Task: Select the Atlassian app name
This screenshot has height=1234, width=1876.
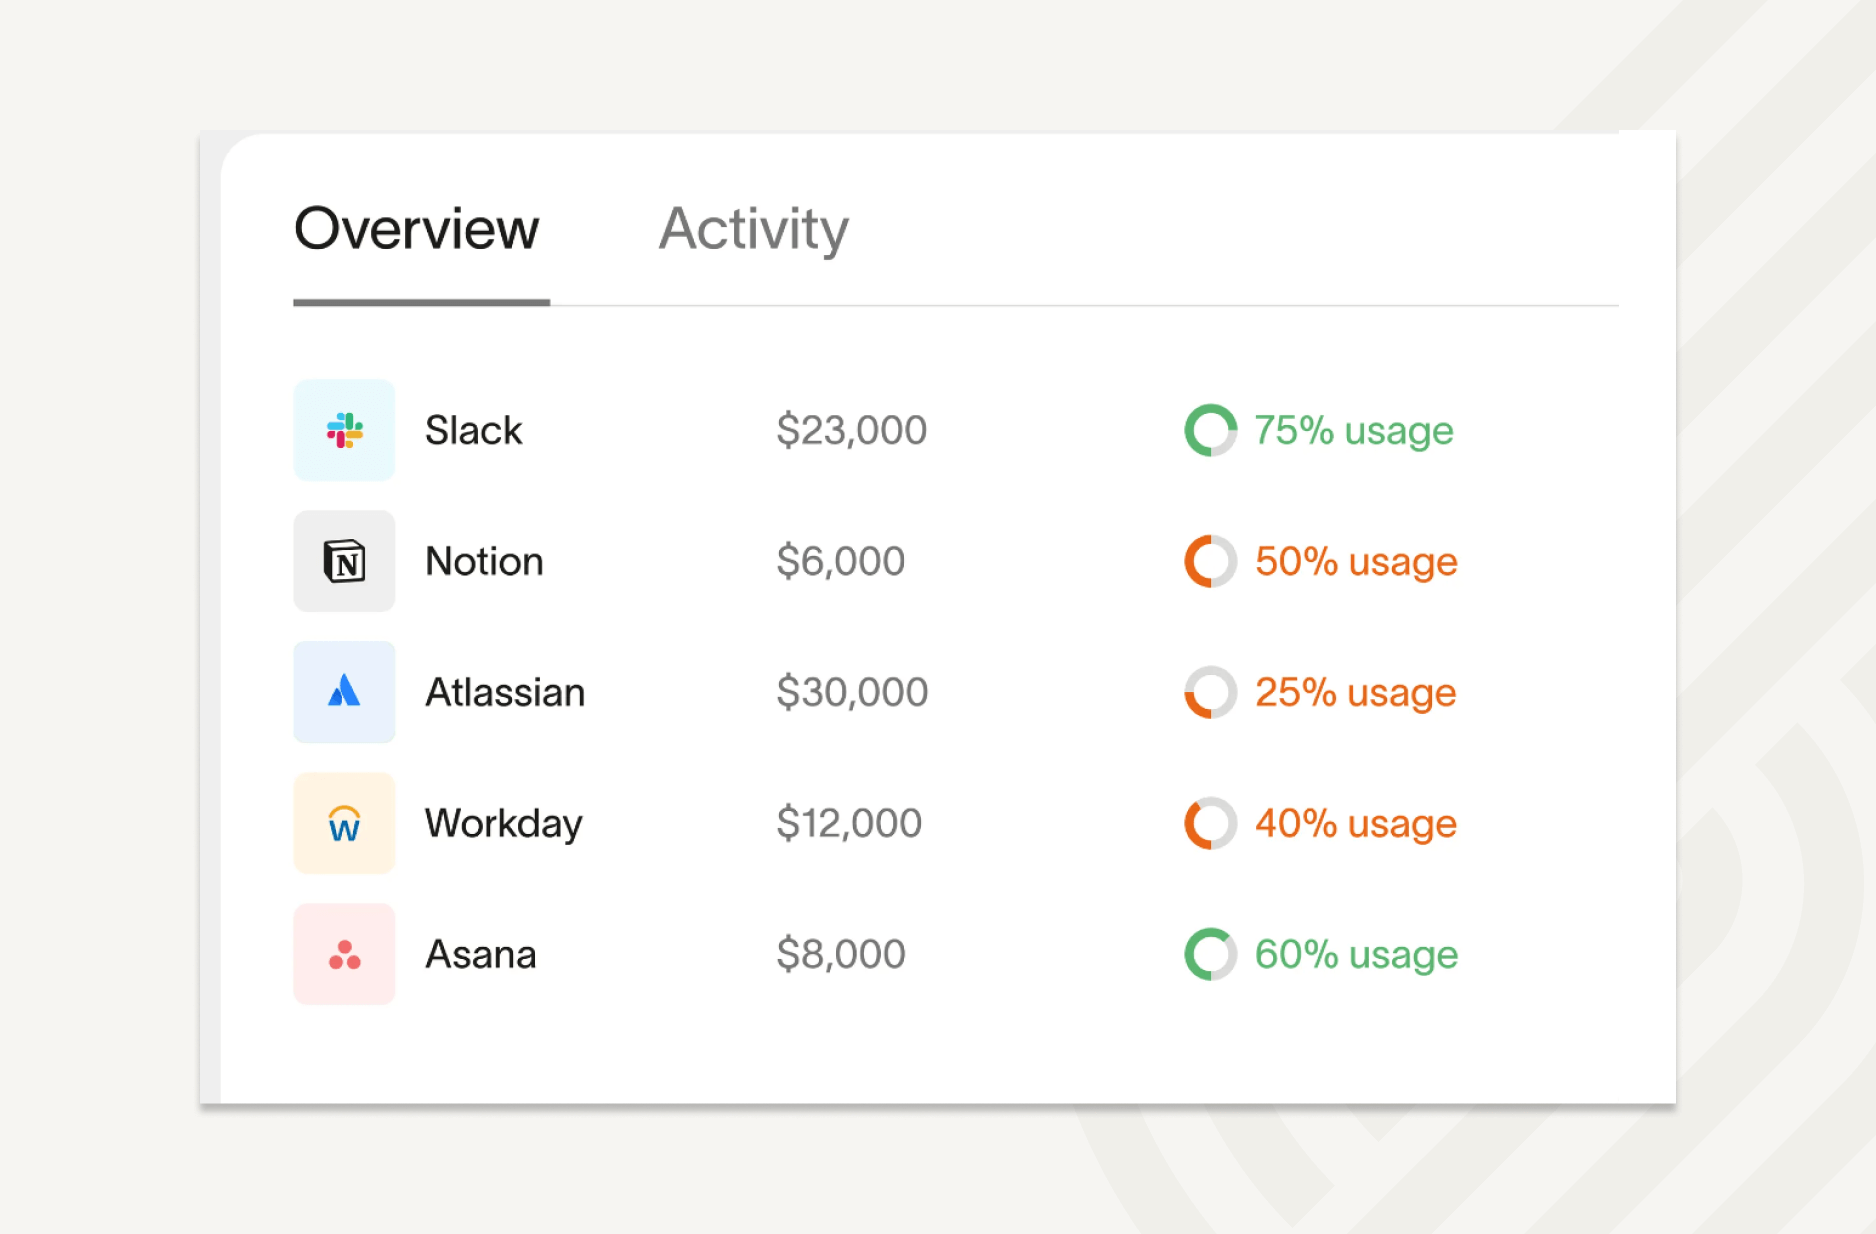Action: (505, 692)
